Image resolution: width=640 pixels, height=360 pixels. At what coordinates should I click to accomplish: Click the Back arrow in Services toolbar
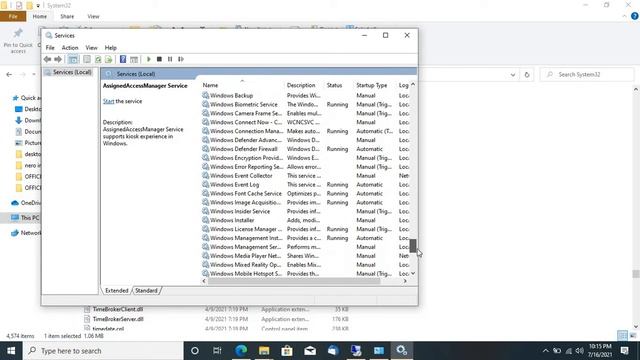tap(47, 59)
